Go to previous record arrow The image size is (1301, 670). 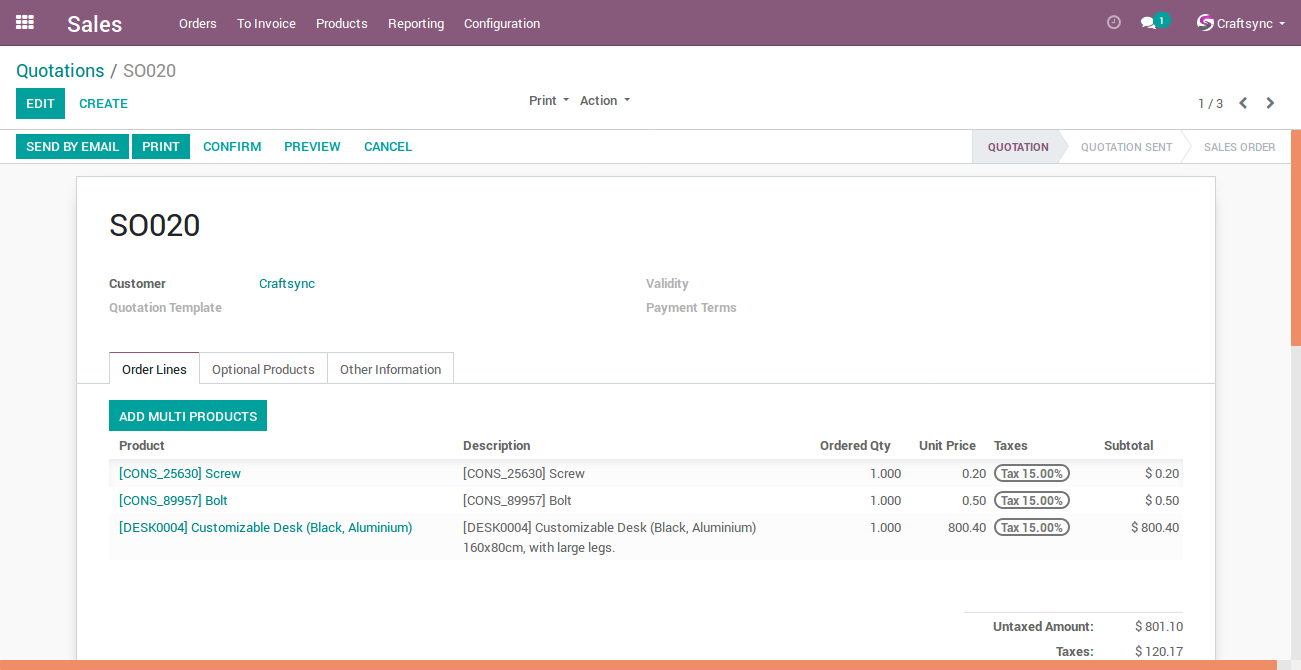[1243, 103]
